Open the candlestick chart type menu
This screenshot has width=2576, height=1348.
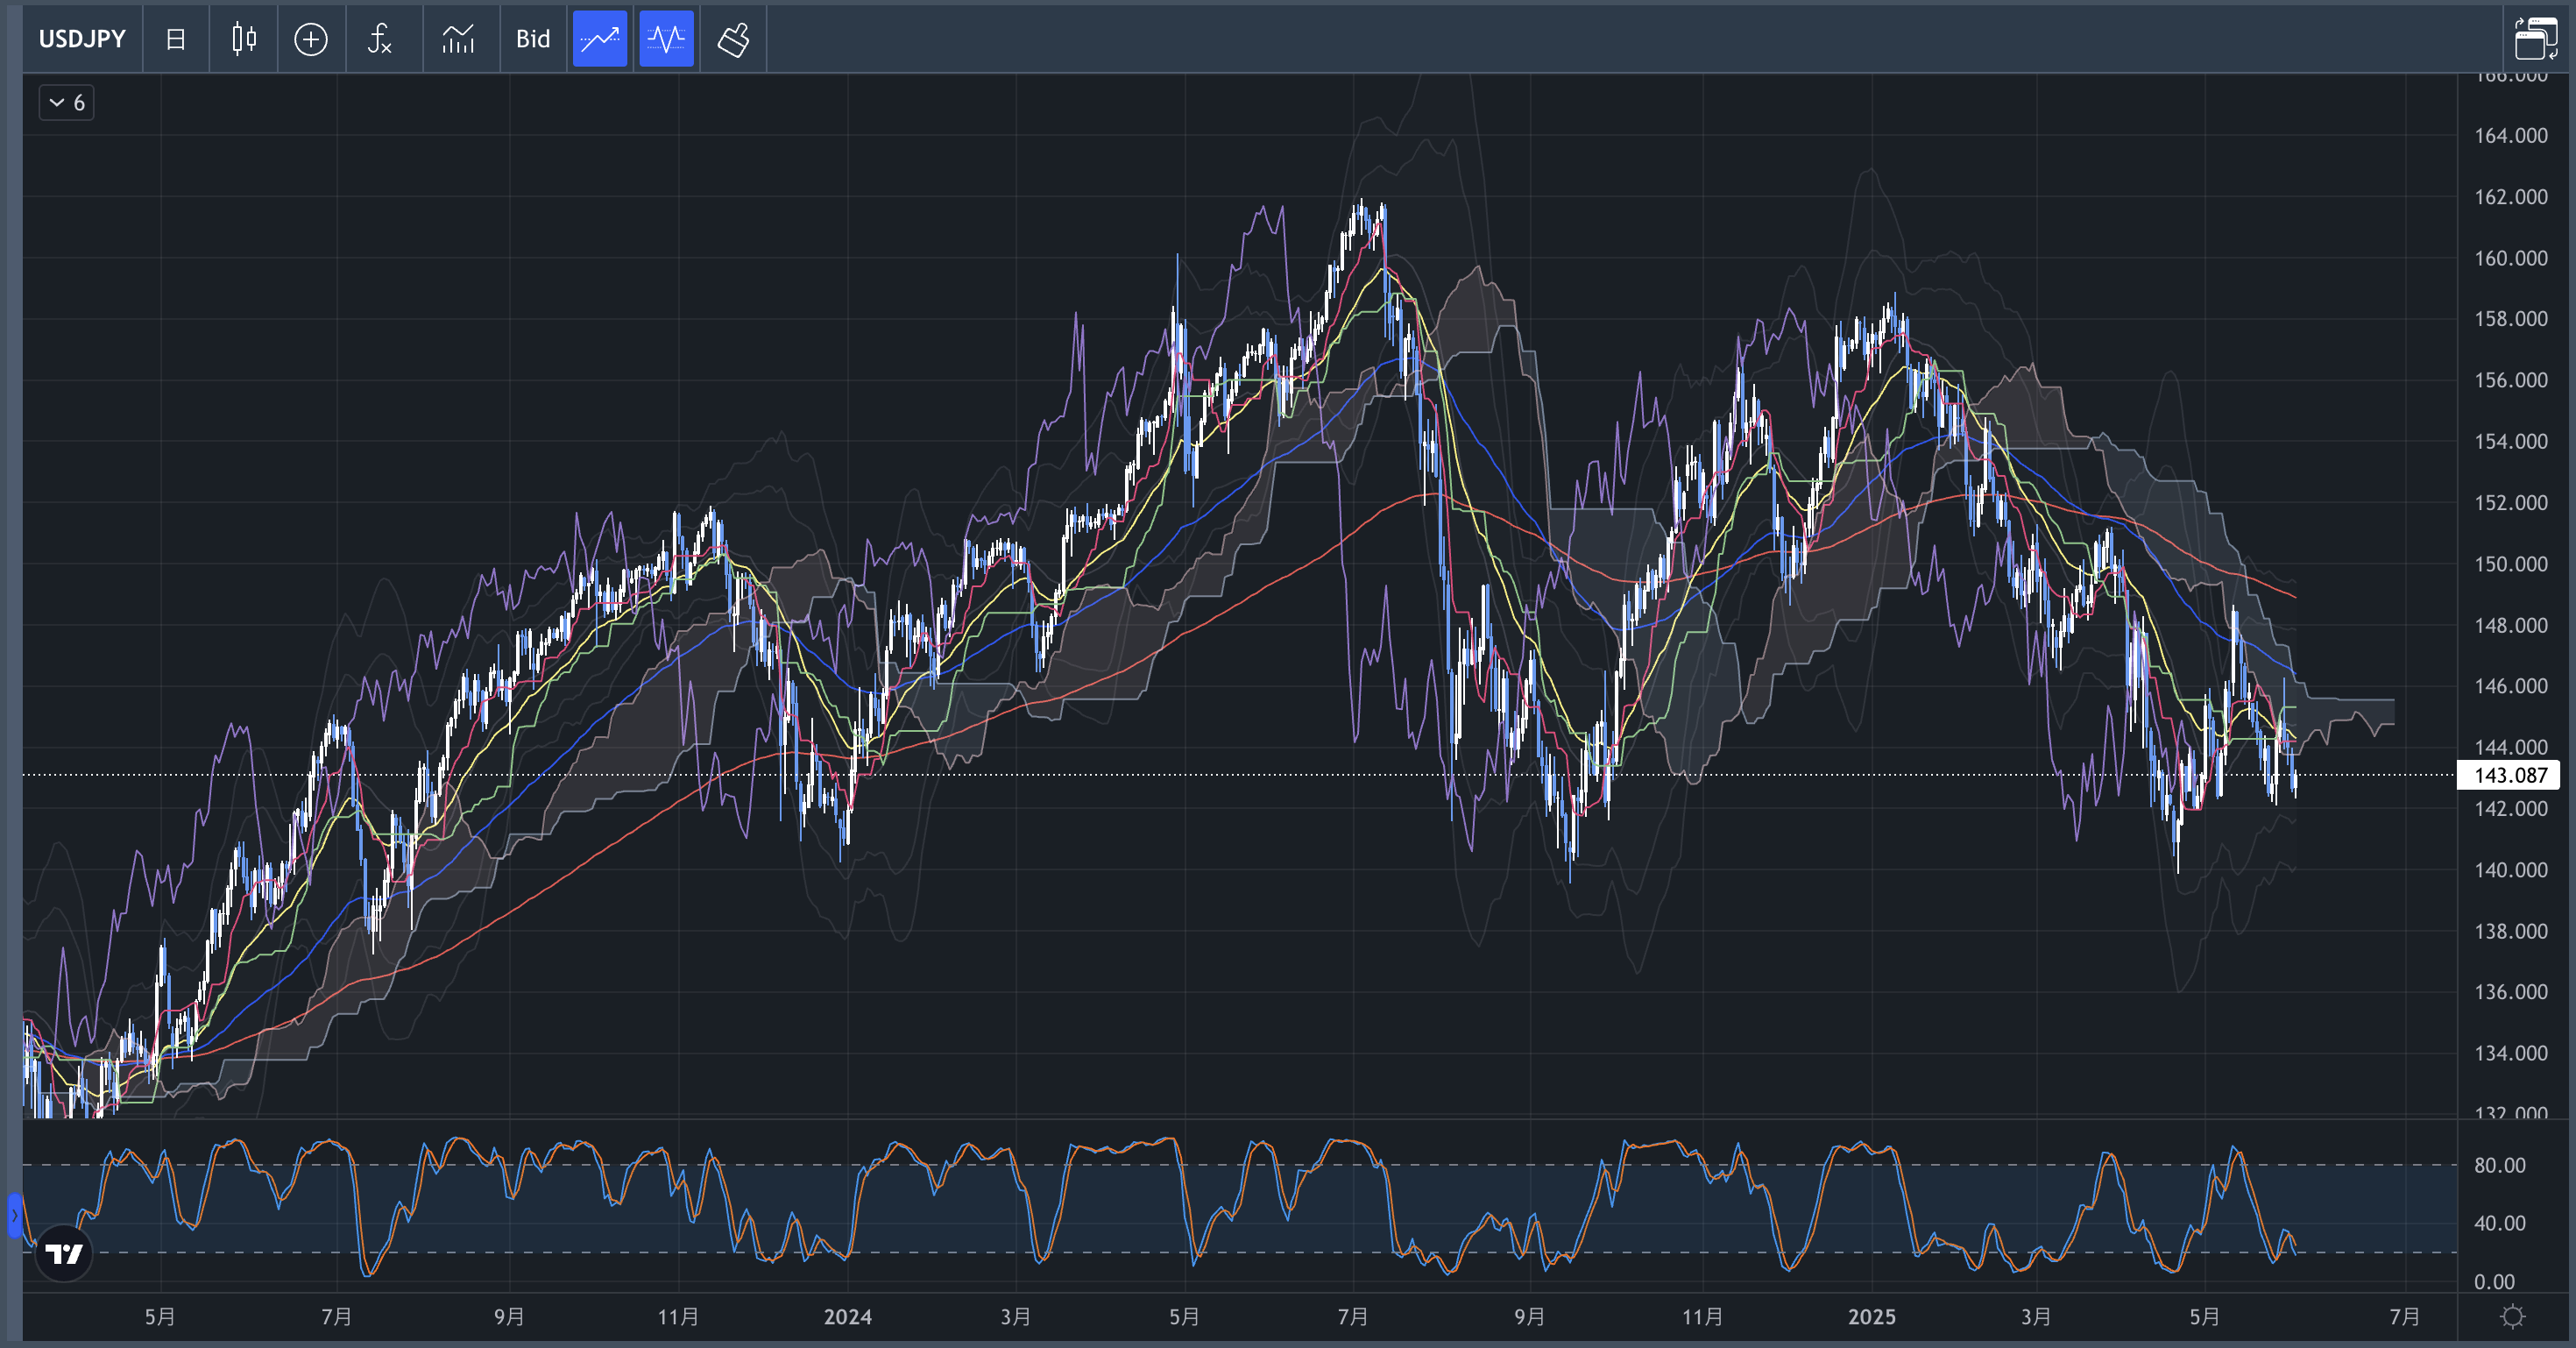pyautogui.click(x=244, y=39)
